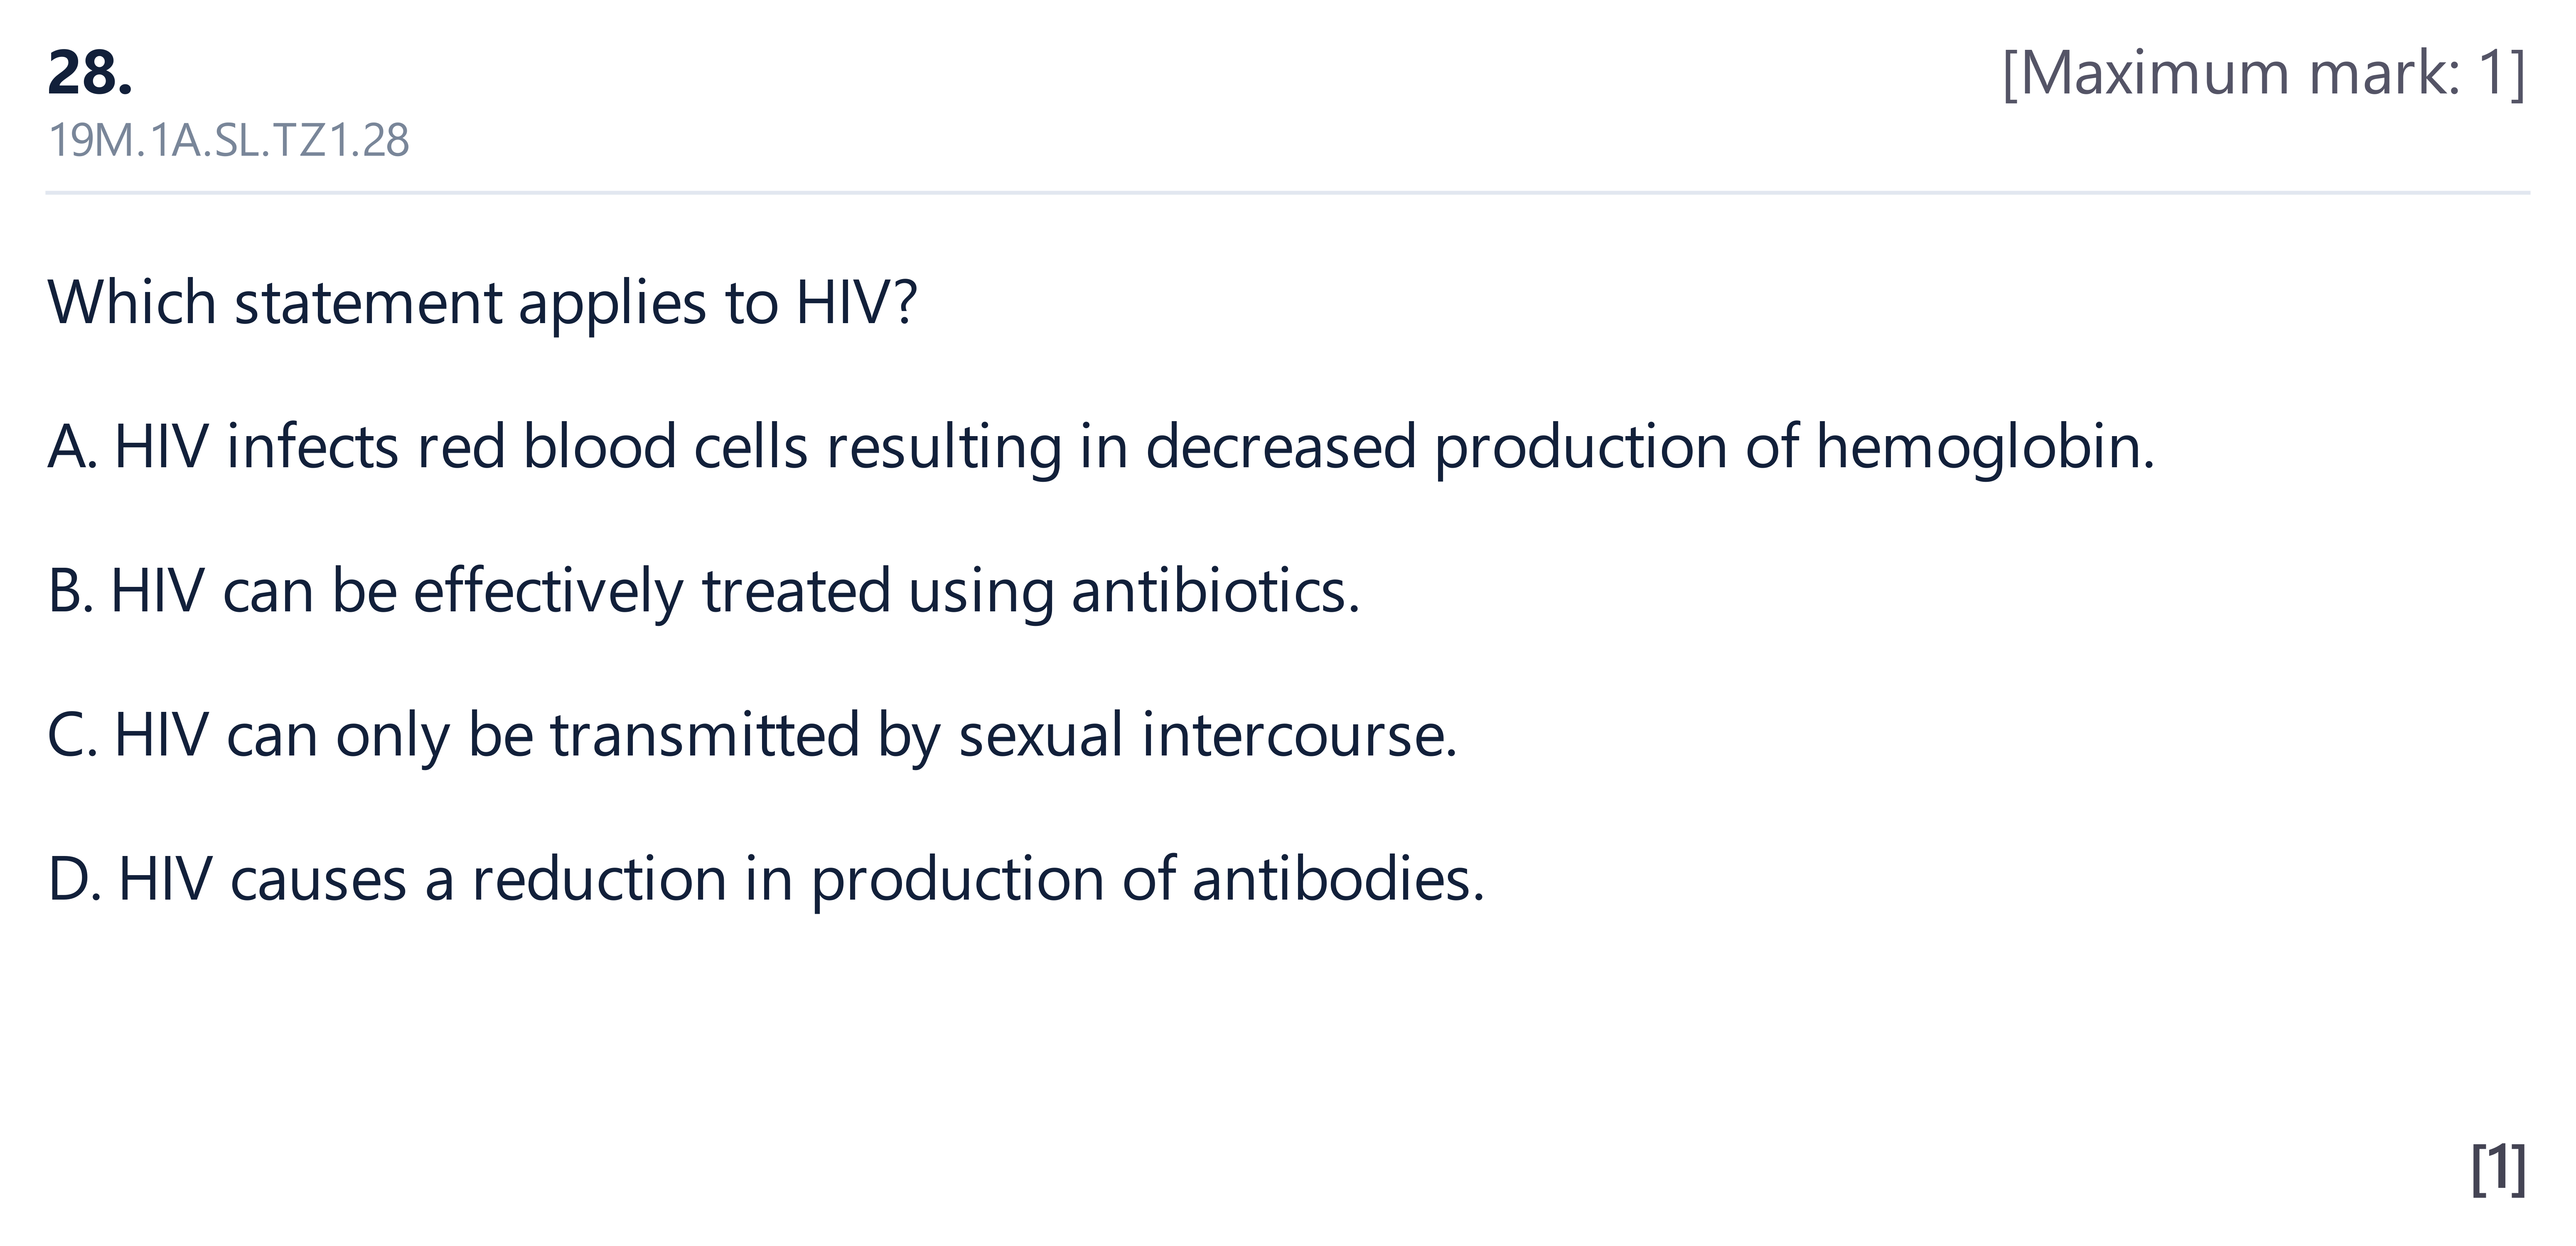Screen dimensions: 2576x1246
Task: Click the word "transmitted" in option C
Action: click(x=705, y=735)
